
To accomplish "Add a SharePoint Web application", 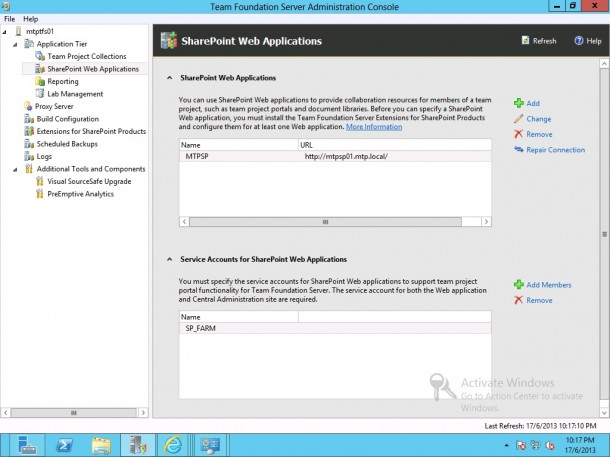I will [x=533, y=103].
